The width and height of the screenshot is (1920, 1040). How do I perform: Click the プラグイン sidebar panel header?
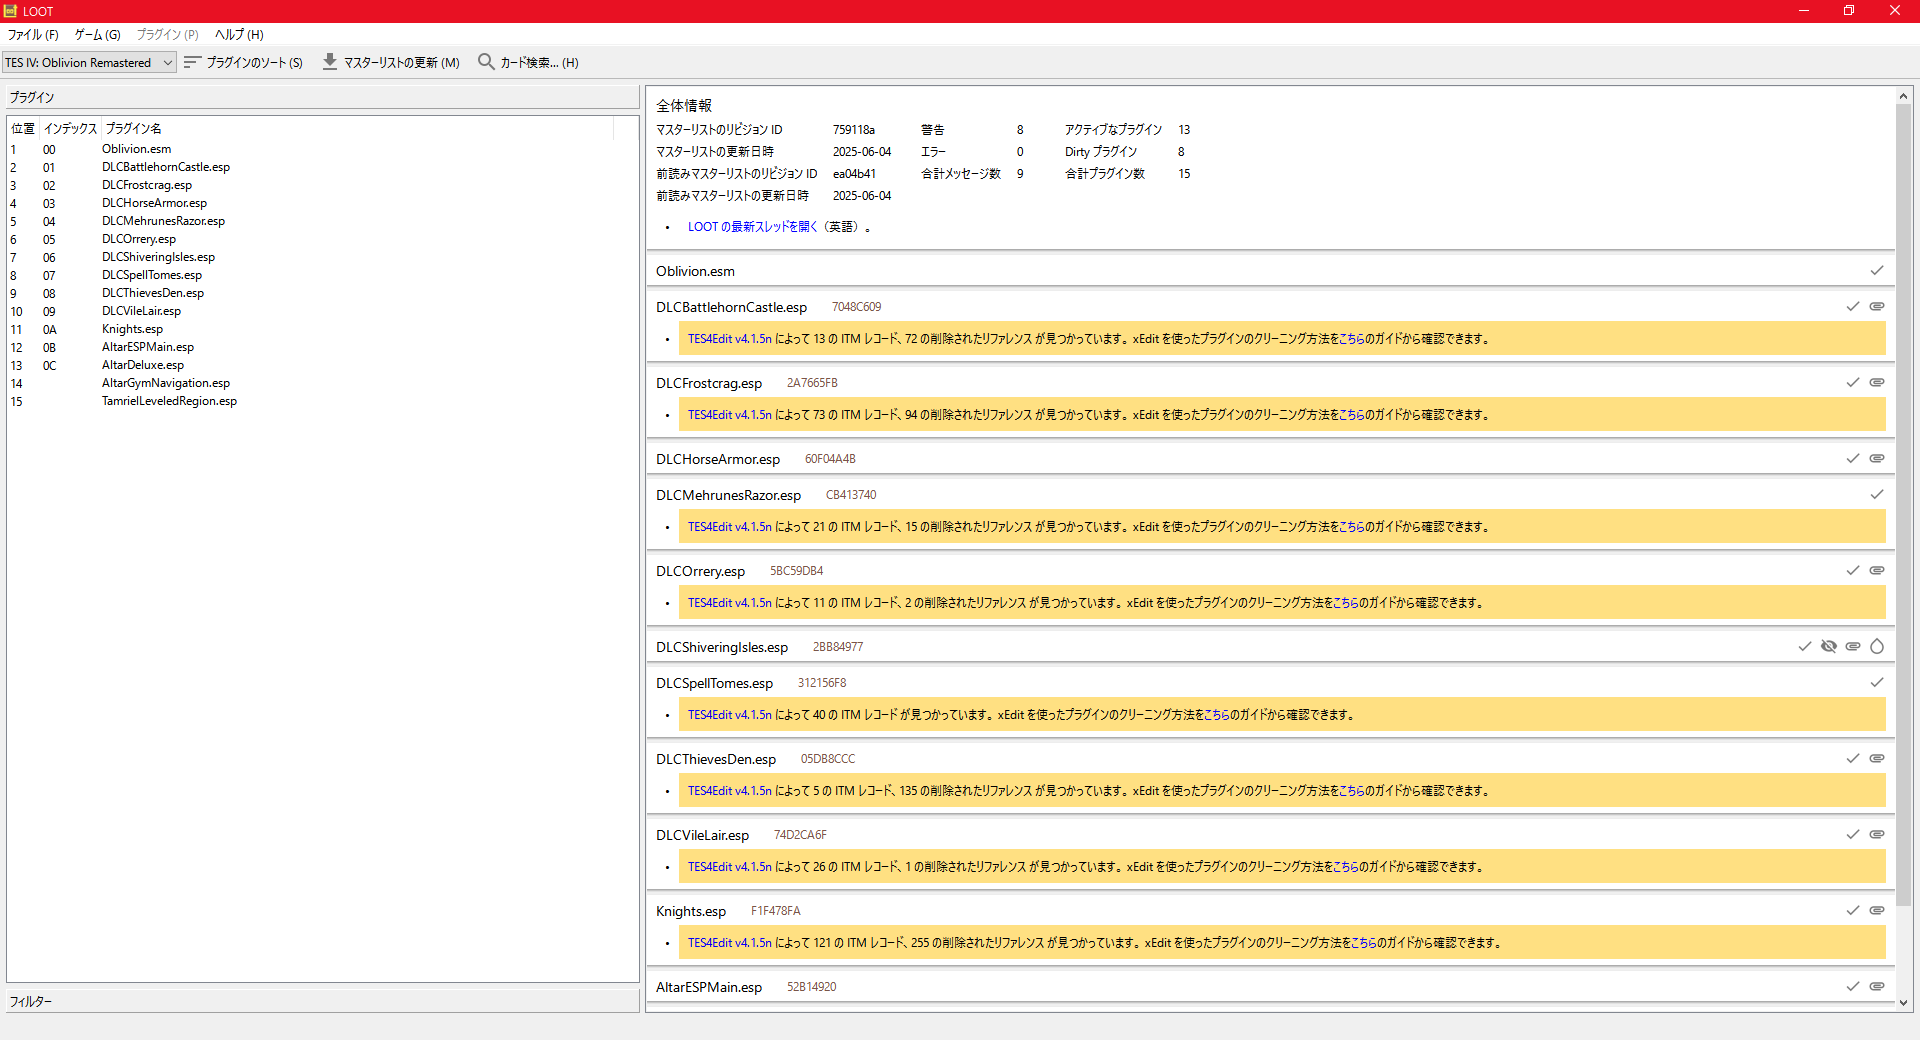pyautogui.click(x=322, y=97)
